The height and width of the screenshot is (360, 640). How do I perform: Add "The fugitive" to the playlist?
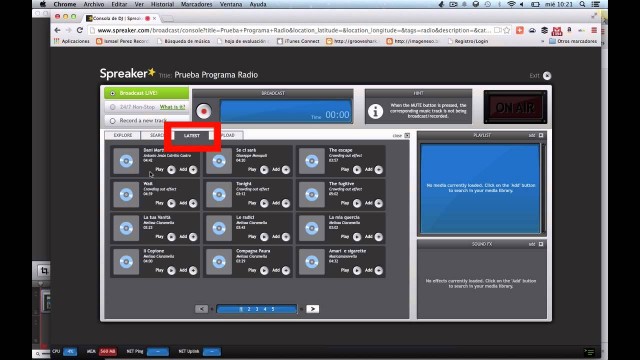378,203
